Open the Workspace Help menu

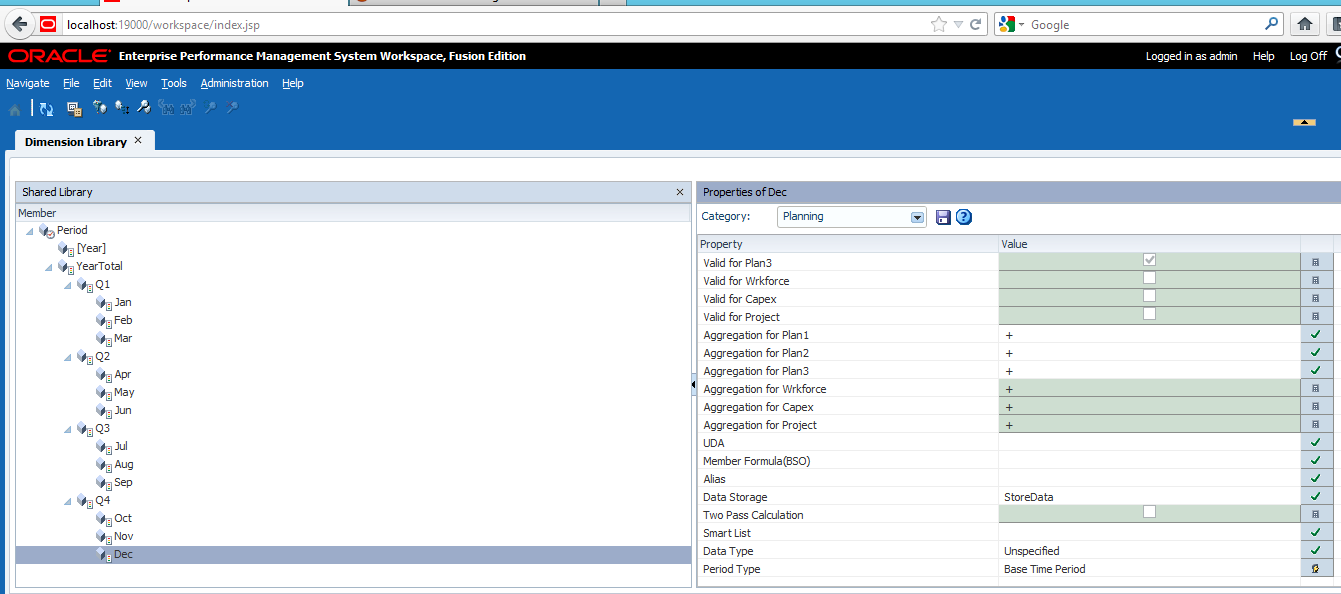292,83
